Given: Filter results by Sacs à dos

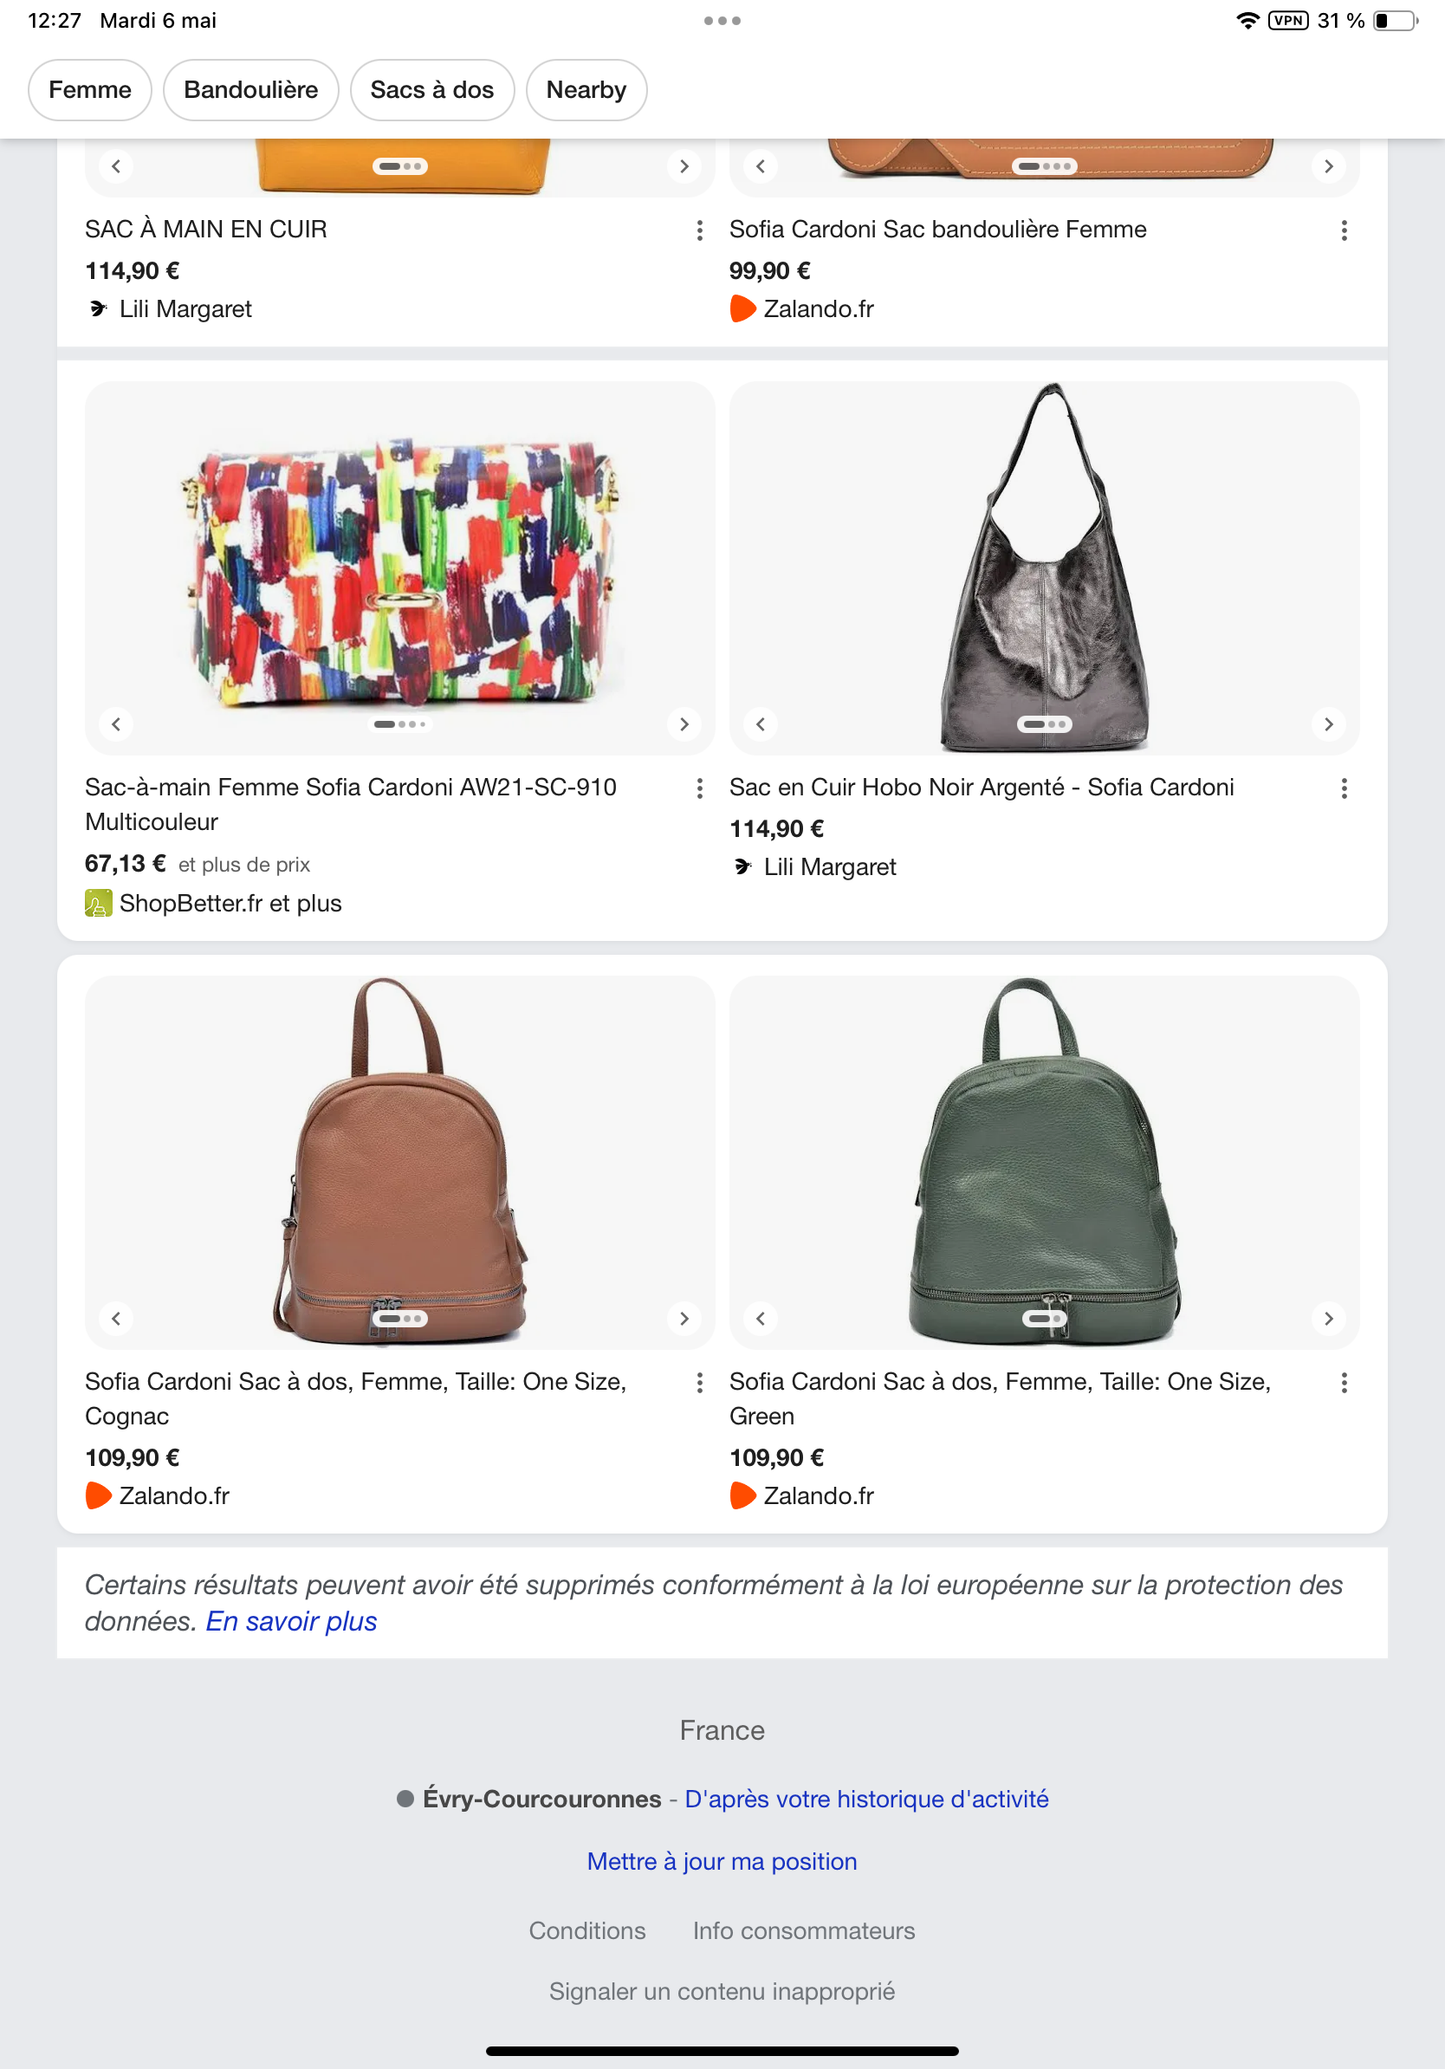Looking at the screenshot, I should pyautogui.click(x=432, y=90).
